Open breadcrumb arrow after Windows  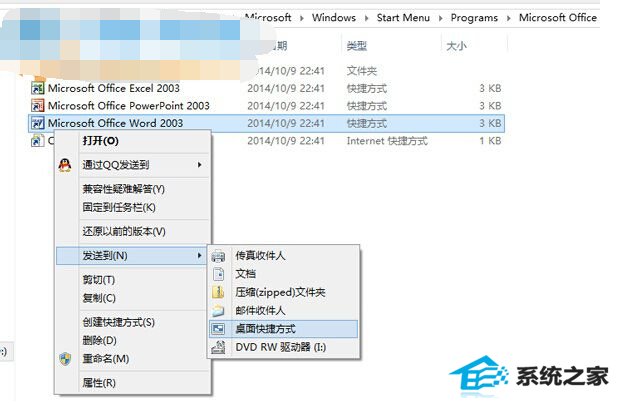(x=366, y=18)
